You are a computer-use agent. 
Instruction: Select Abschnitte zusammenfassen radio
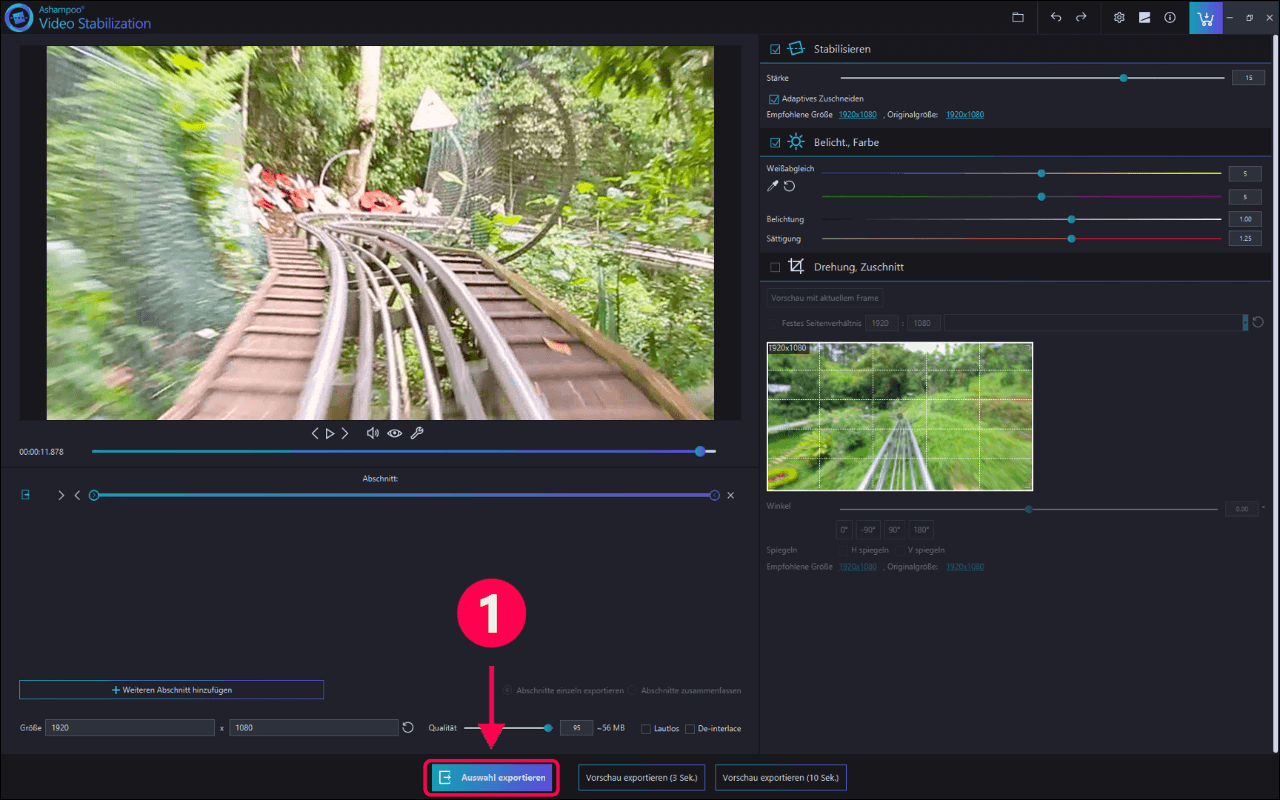tap(633, 690)
